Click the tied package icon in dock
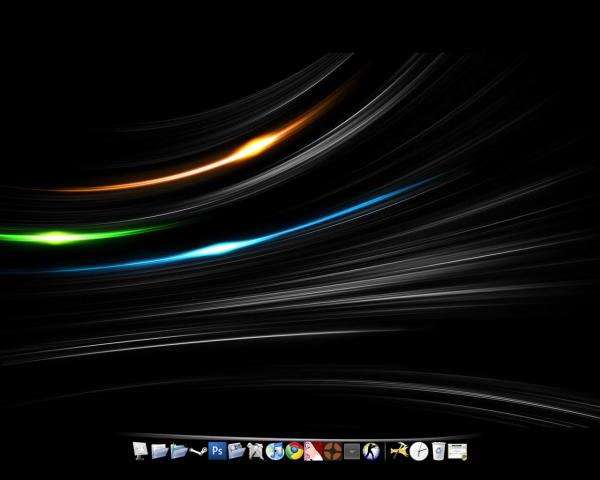The height and width of the screenshot is (480, 600). (255, 451)
